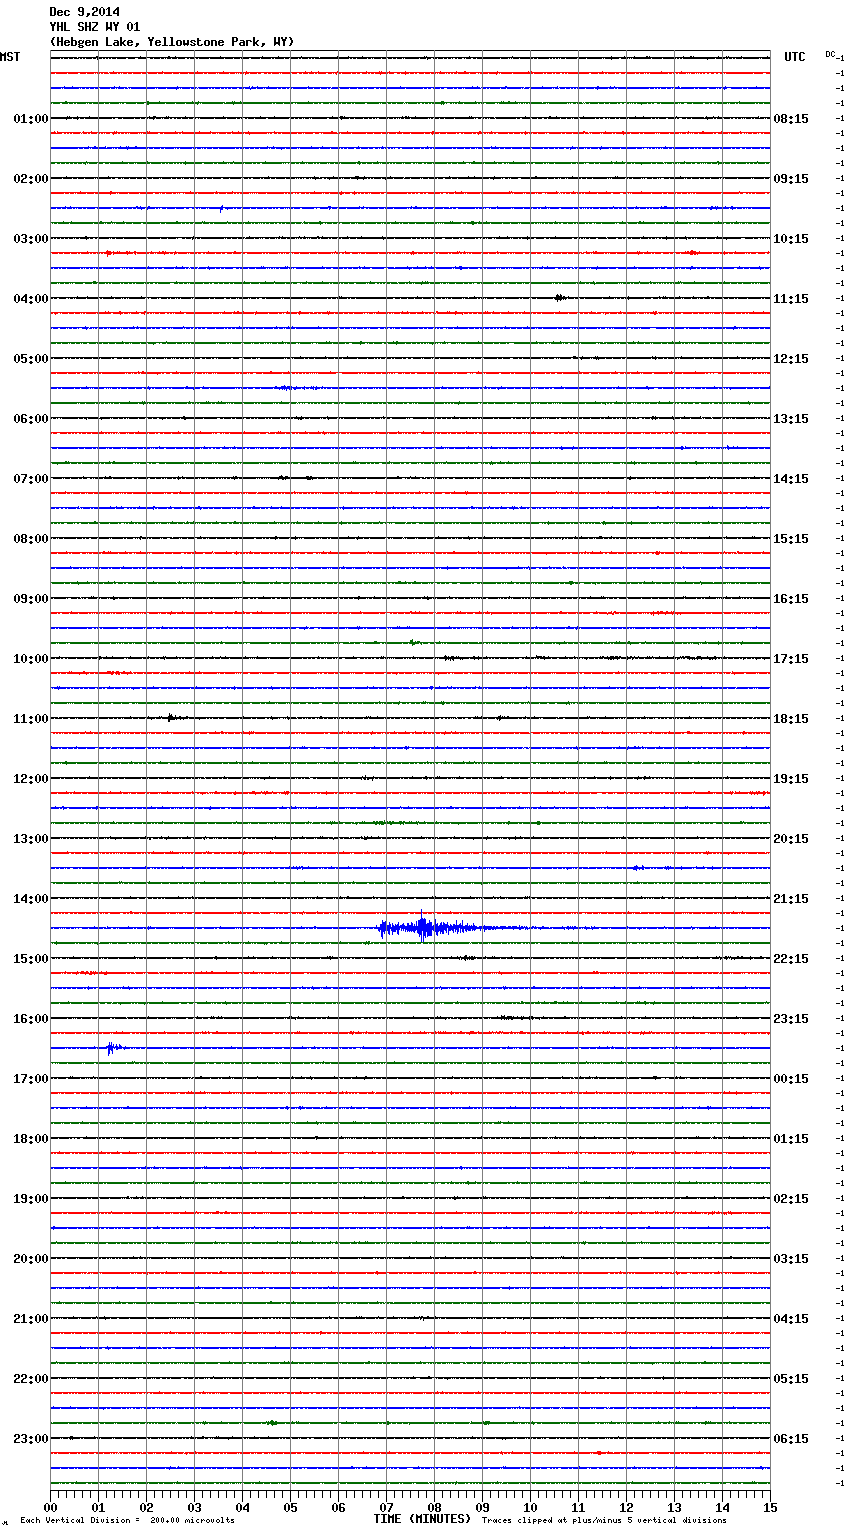
Task: Click the 19:00 MST time label
Action: coord(31,1199)
